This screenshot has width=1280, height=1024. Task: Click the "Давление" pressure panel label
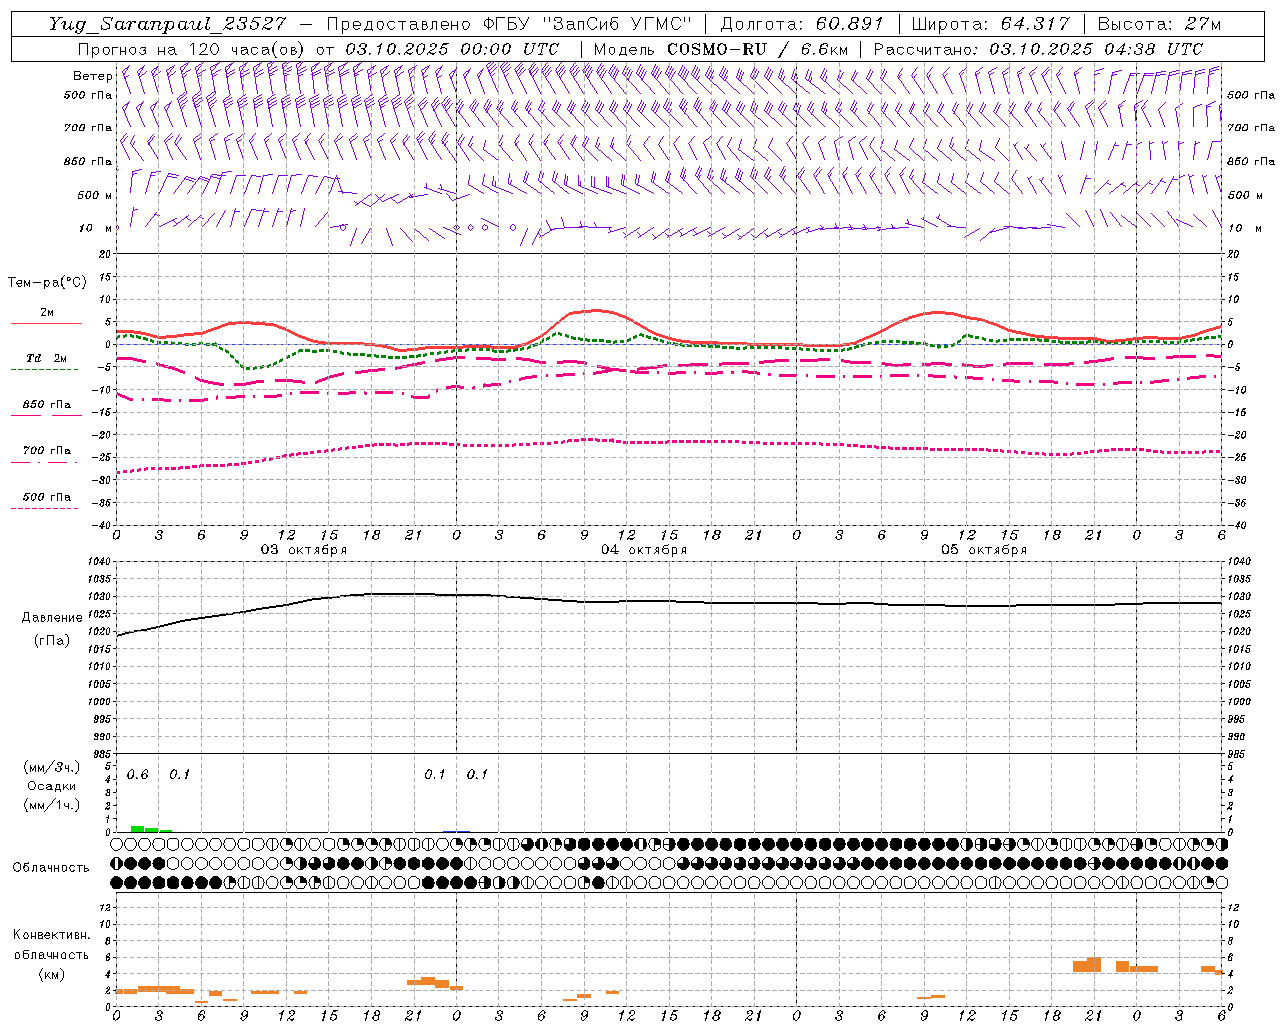tap(52, 618)
